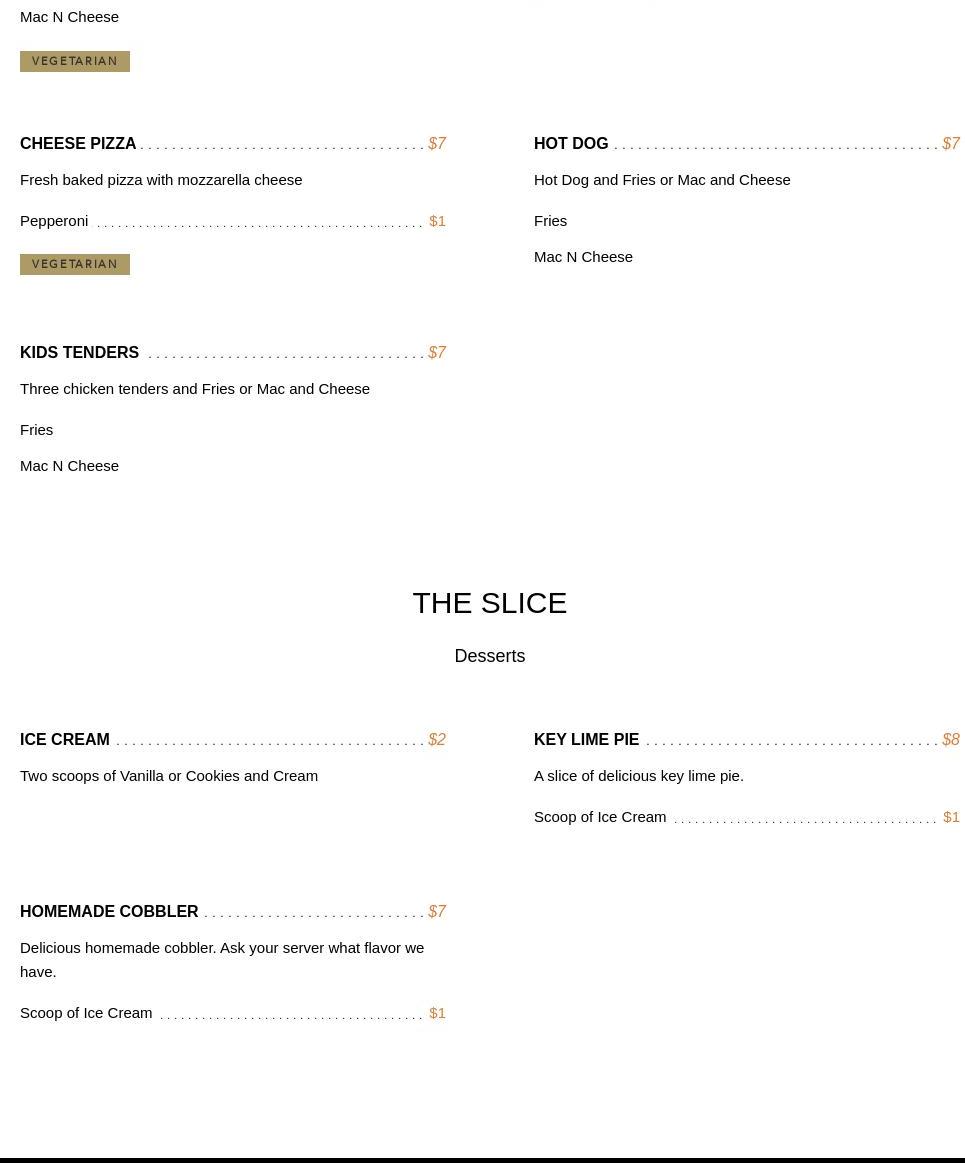This screenshot has width=965, height=1163.
Task: Click Mac N Cheese under Kids Tenders
Action: point(69,466)
